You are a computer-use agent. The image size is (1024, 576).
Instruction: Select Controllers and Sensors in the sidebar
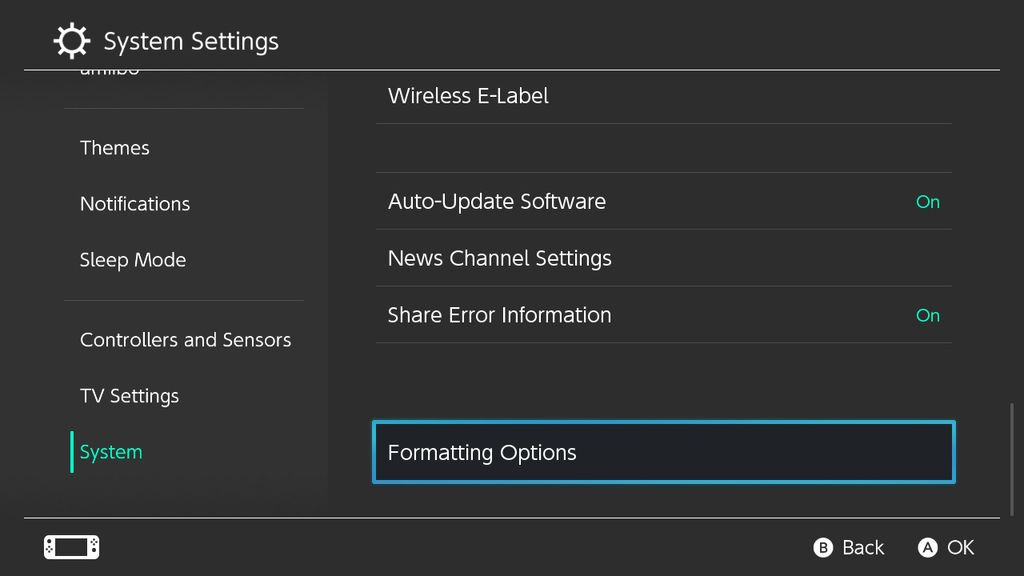pyautogui.click(x=185, y=340)
